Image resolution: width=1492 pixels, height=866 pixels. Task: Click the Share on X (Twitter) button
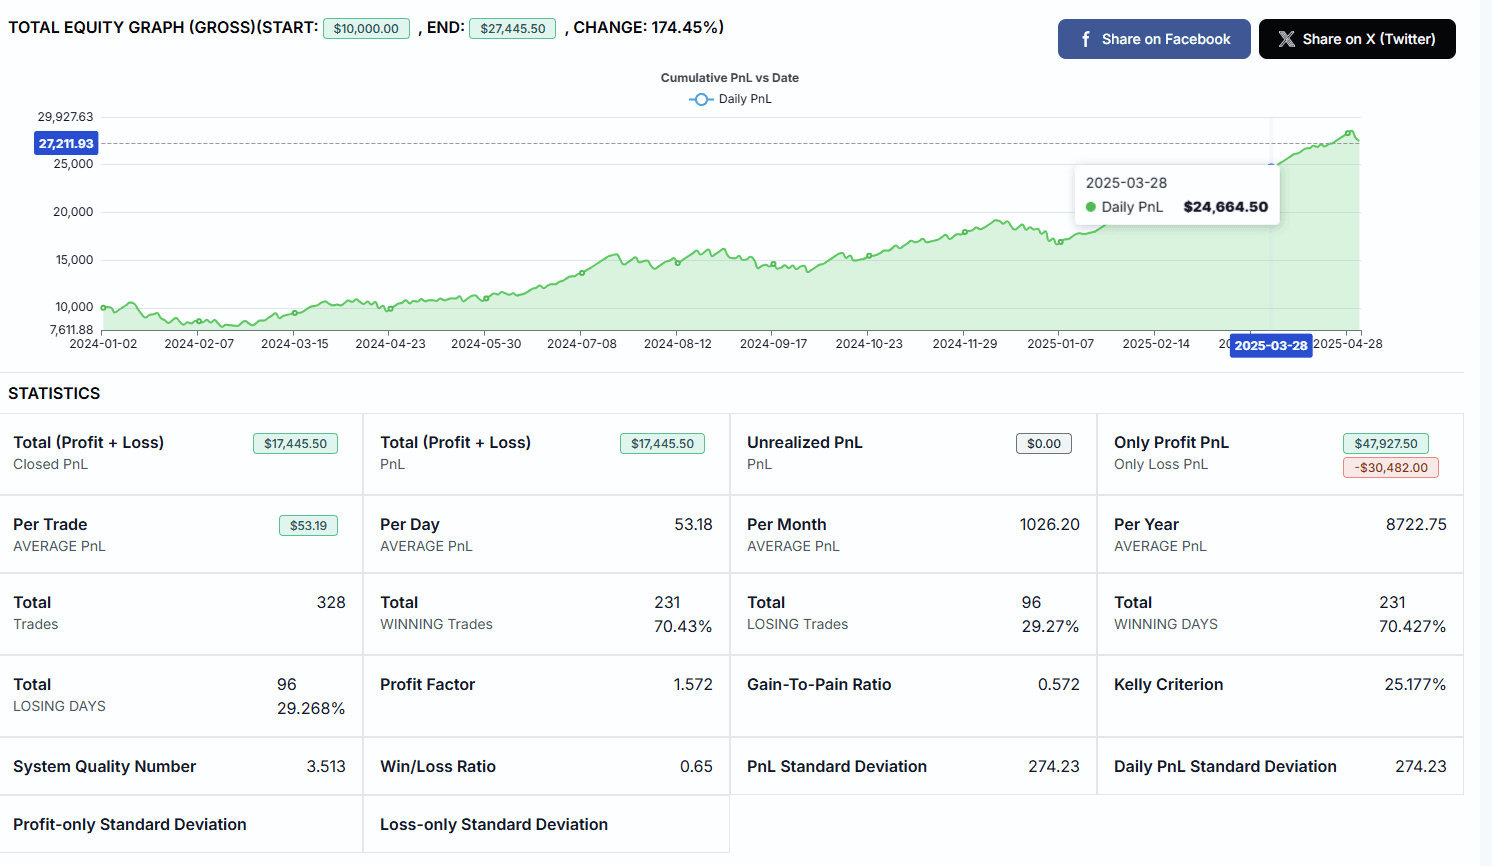point(1357,39)
